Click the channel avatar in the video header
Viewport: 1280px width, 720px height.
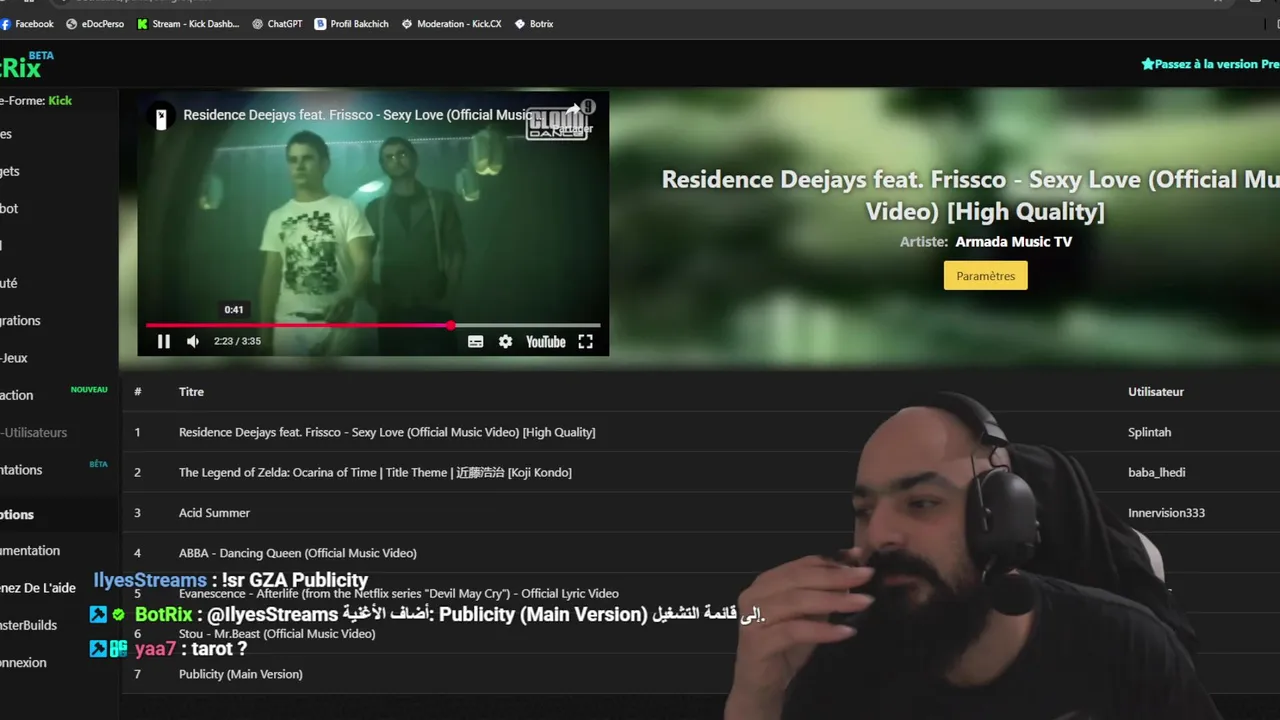161,118
